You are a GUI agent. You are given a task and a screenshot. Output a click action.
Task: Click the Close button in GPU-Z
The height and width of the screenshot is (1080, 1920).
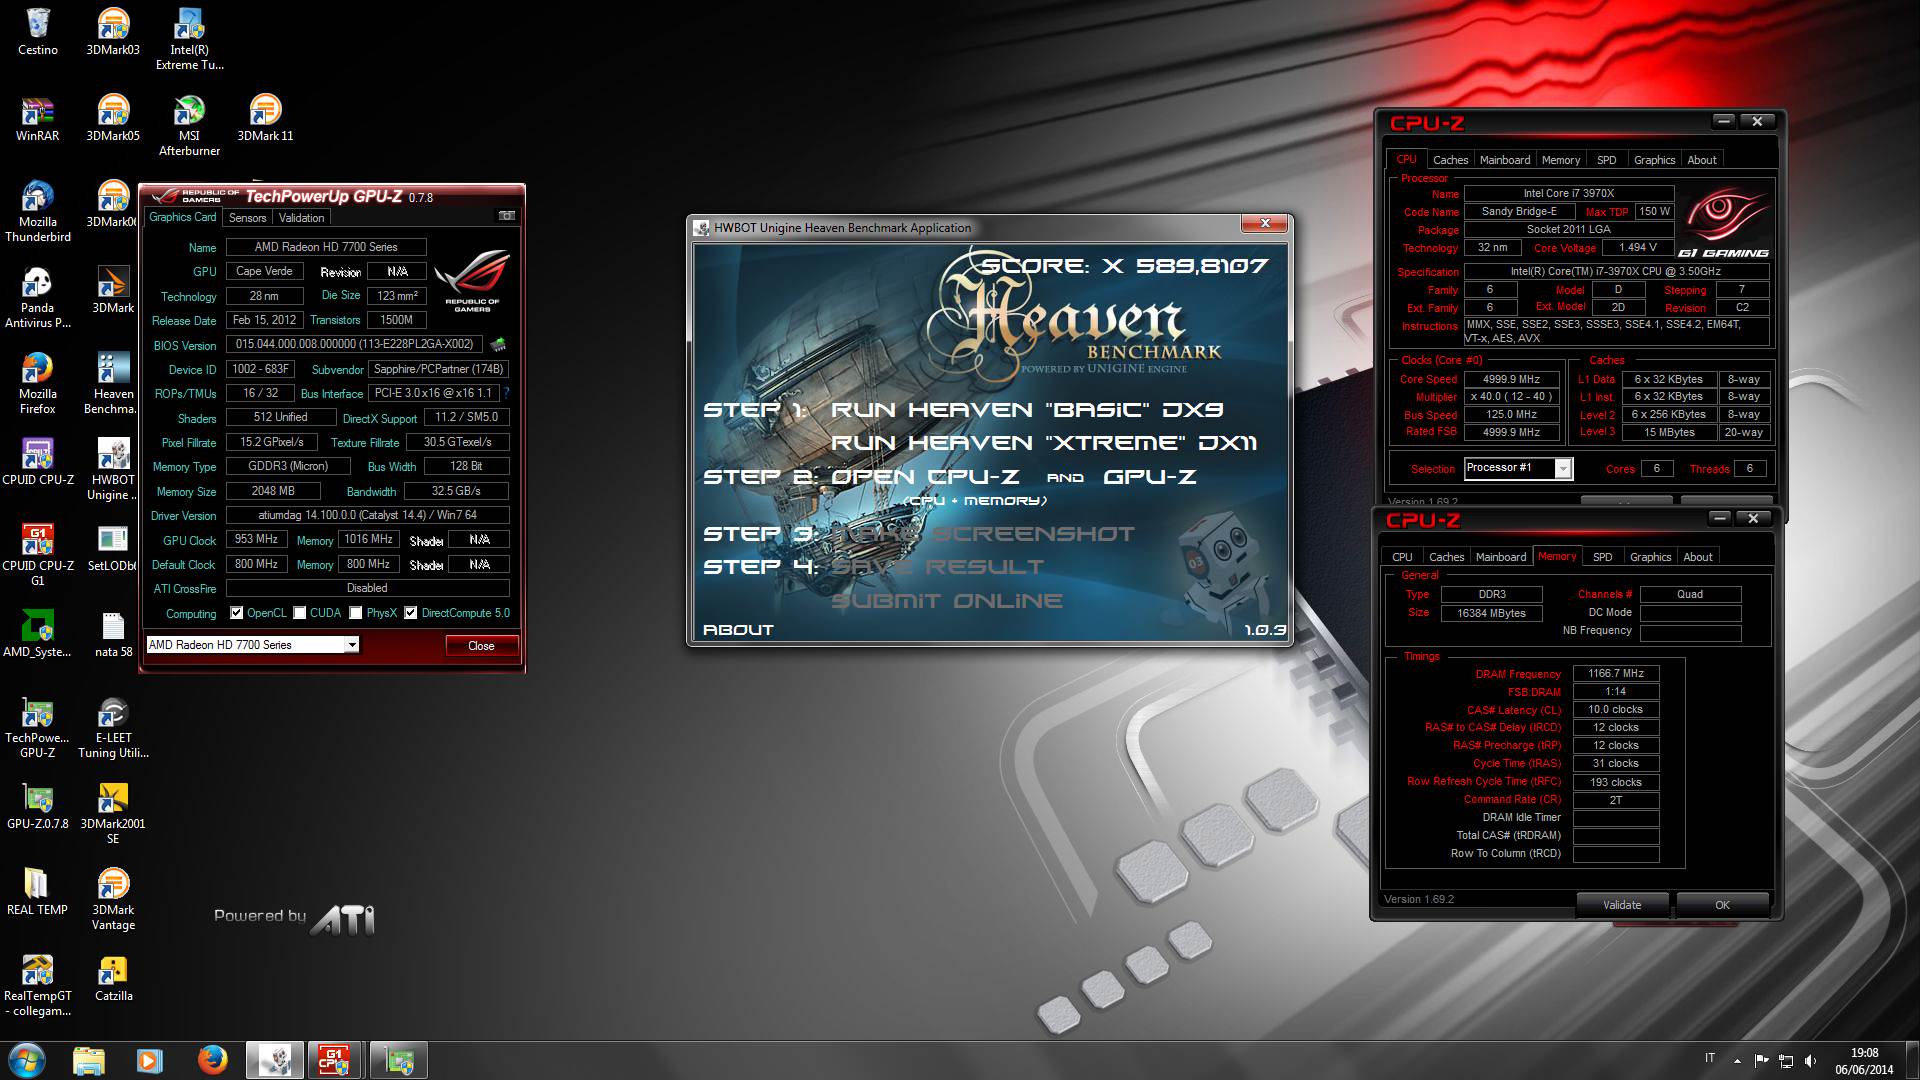(481, 645)
